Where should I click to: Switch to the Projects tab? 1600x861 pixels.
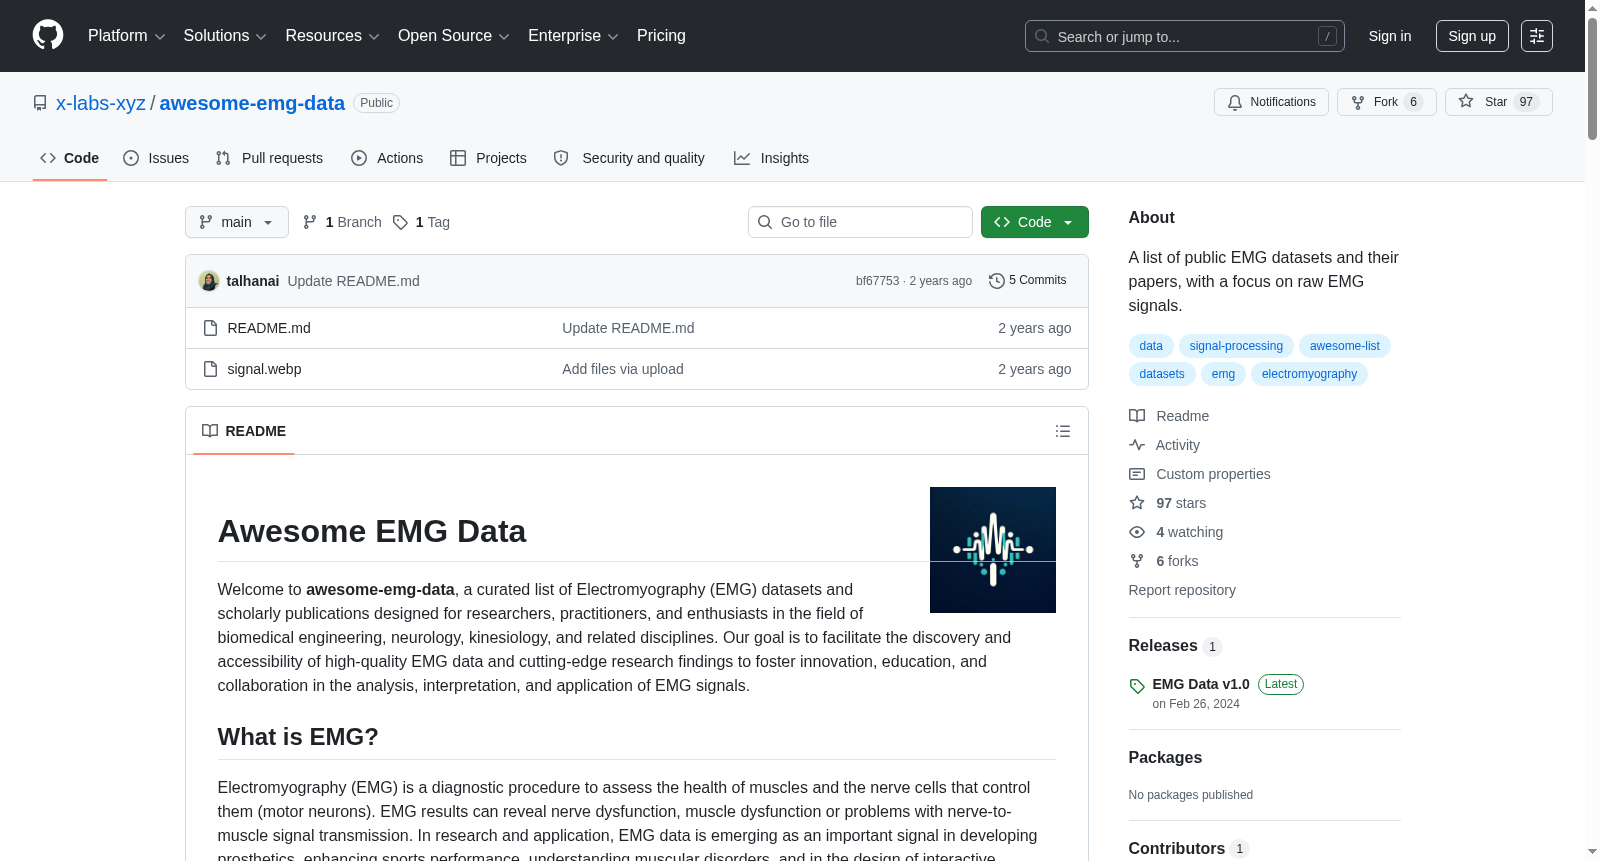[x=488, y=158]
